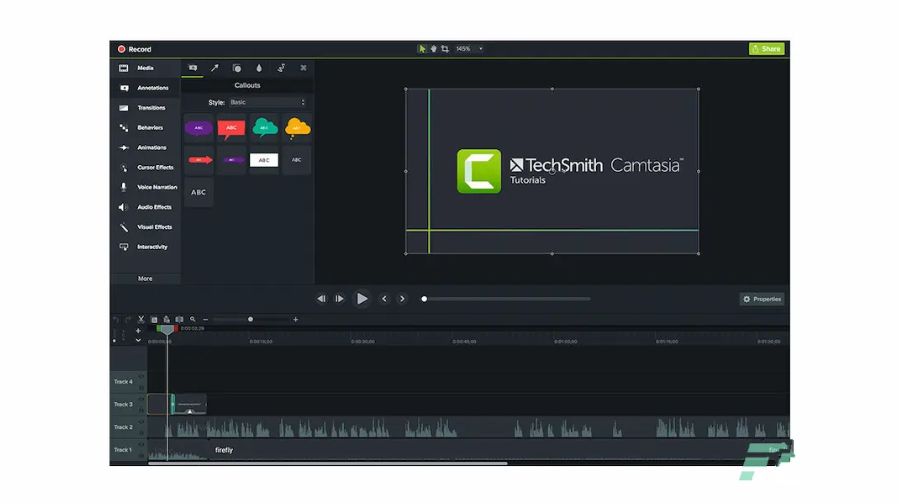This screenshot has width=899, height=504.
Task: Click the green Share button
Action: click(767, 49)
